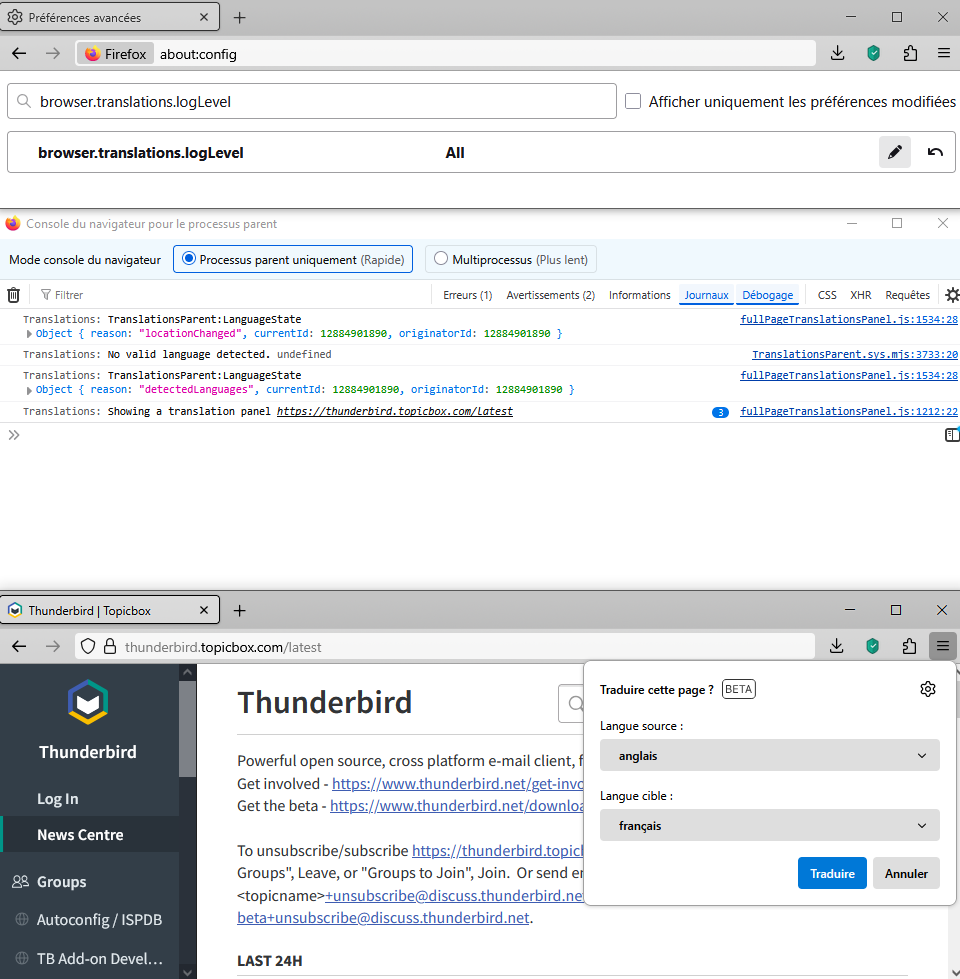Viewport: 960px width, 979px height.
Task: Open thunderbird.topicbox.com/latest link in console
Action: click(x=394, y=411)
